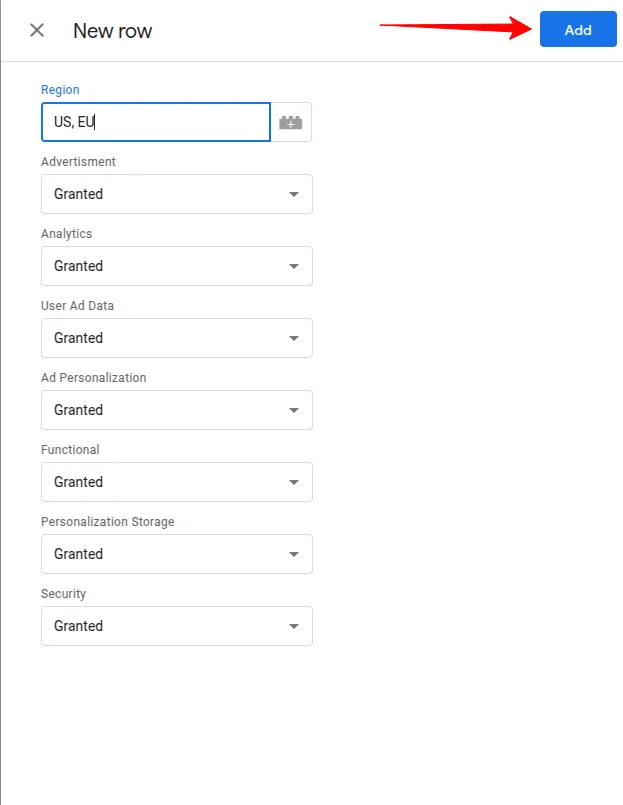Close the New row panel
The image size is (623, 805).
(x=37, y=30)
